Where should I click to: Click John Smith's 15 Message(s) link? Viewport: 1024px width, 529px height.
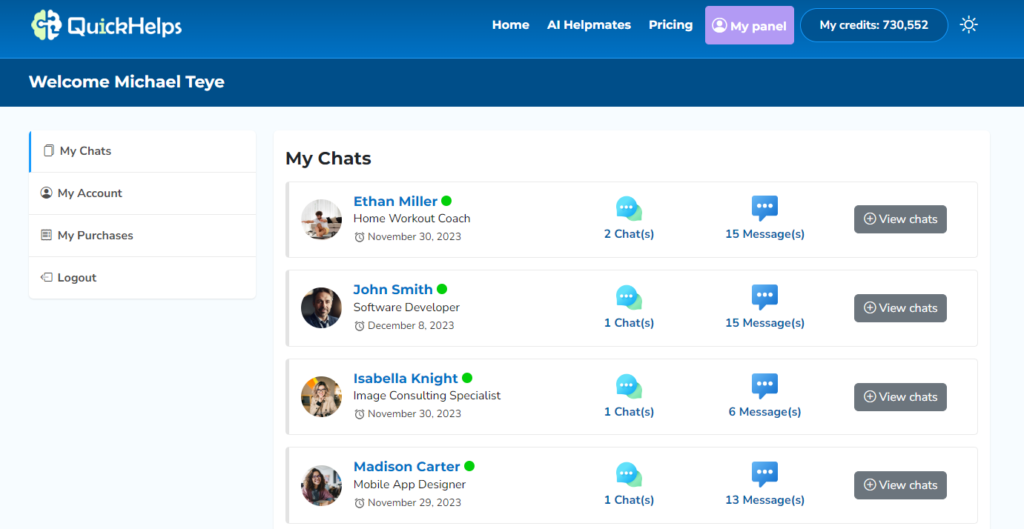765,323
